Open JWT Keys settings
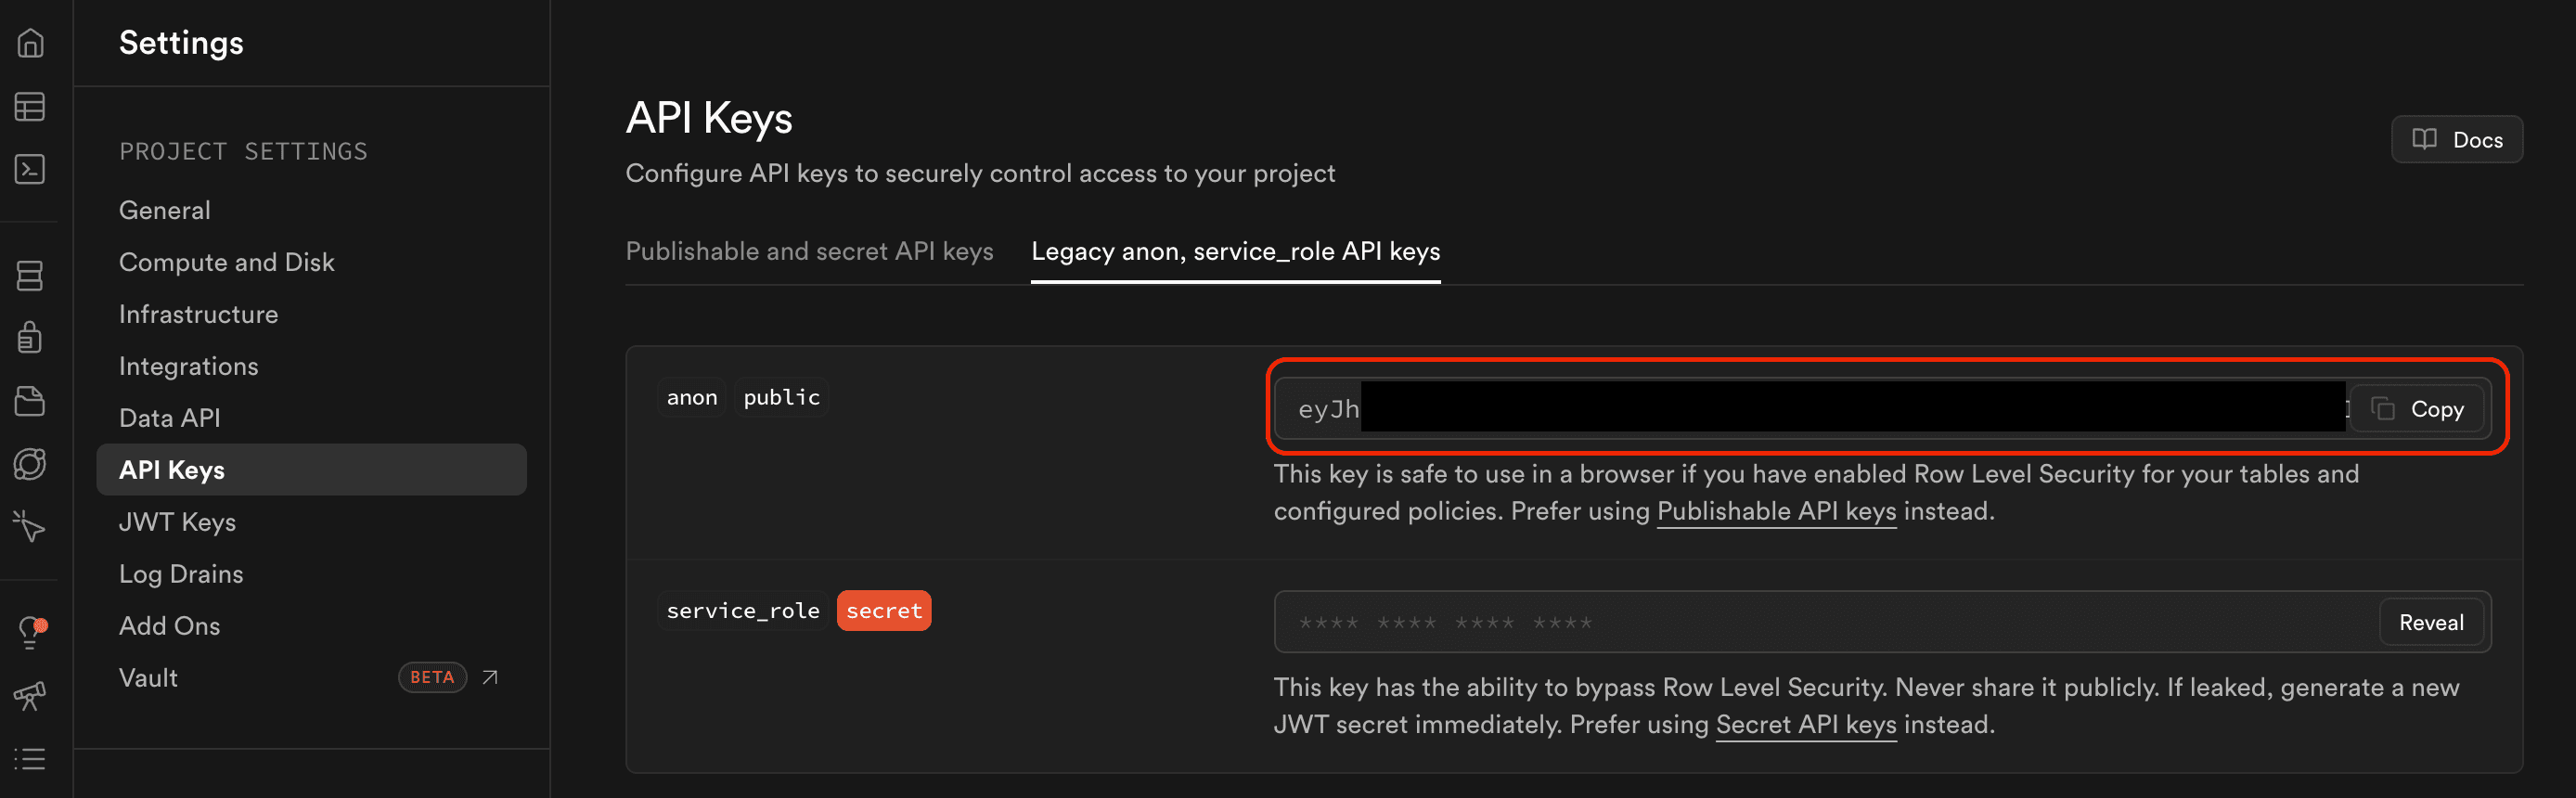Viewport: 2576px width, 798px height. 177,521
